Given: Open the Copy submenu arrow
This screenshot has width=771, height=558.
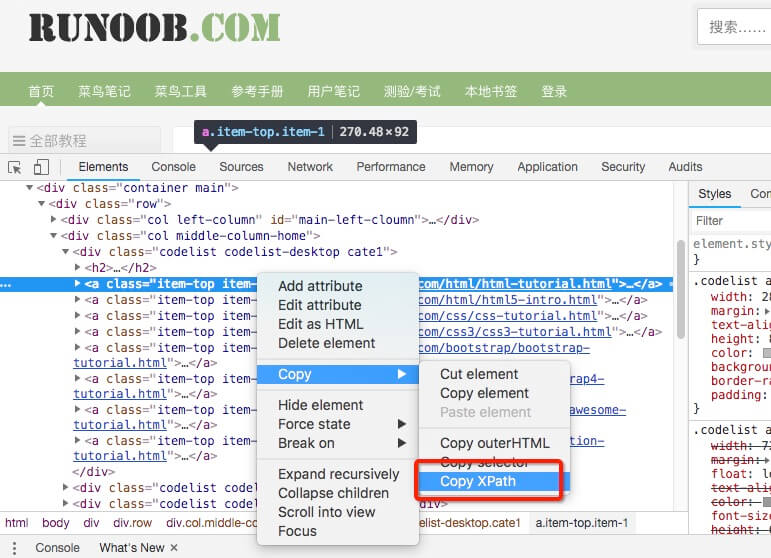Looking at the screenshot, I should [x=402, y=374].
